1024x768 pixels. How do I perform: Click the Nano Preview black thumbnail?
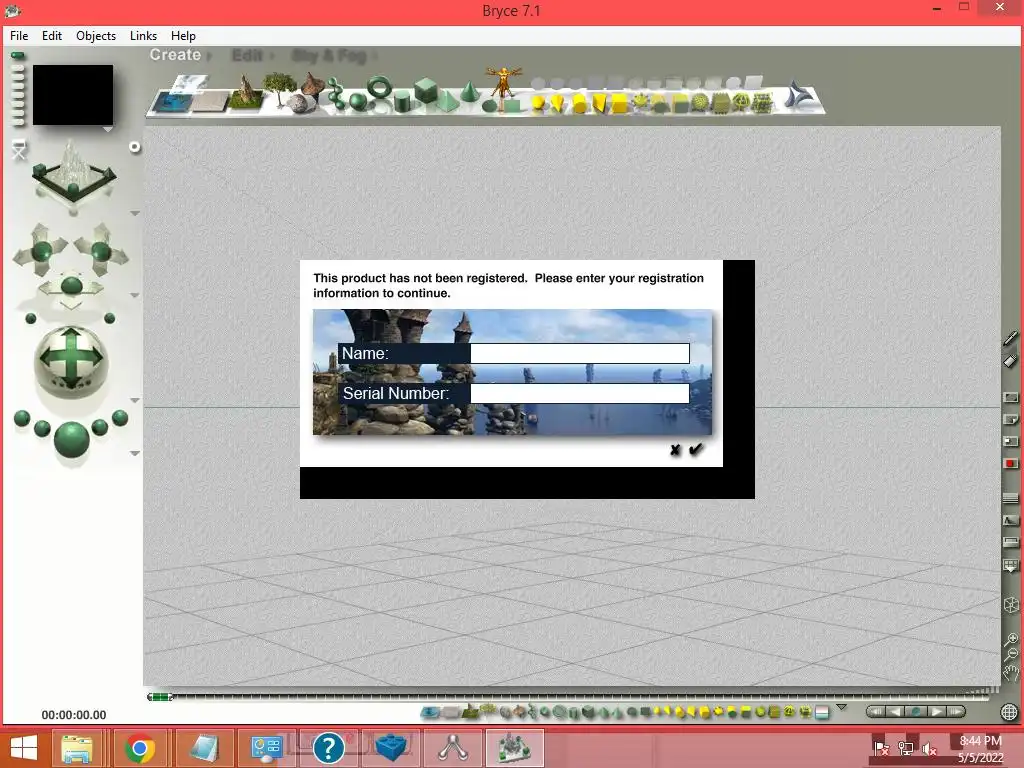(72, 95)
